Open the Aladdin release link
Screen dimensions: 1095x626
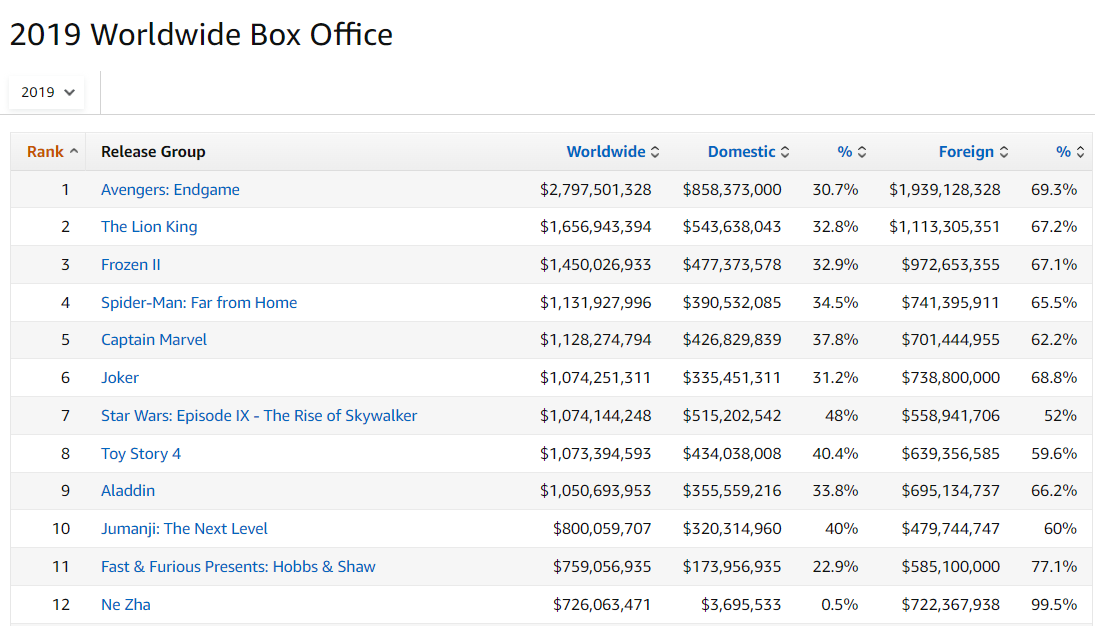click(x=128, y=490)
